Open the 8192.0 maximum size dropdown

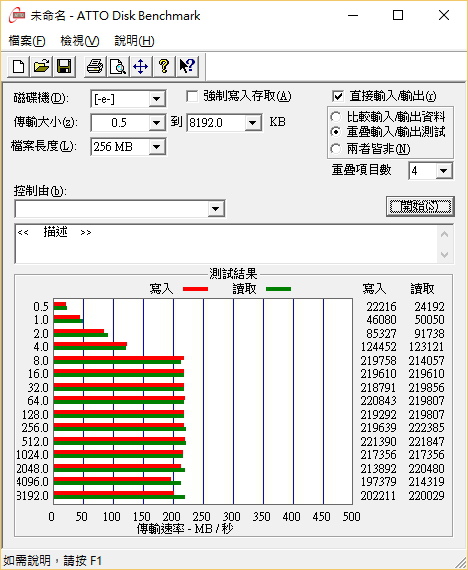tap(252, 123)
